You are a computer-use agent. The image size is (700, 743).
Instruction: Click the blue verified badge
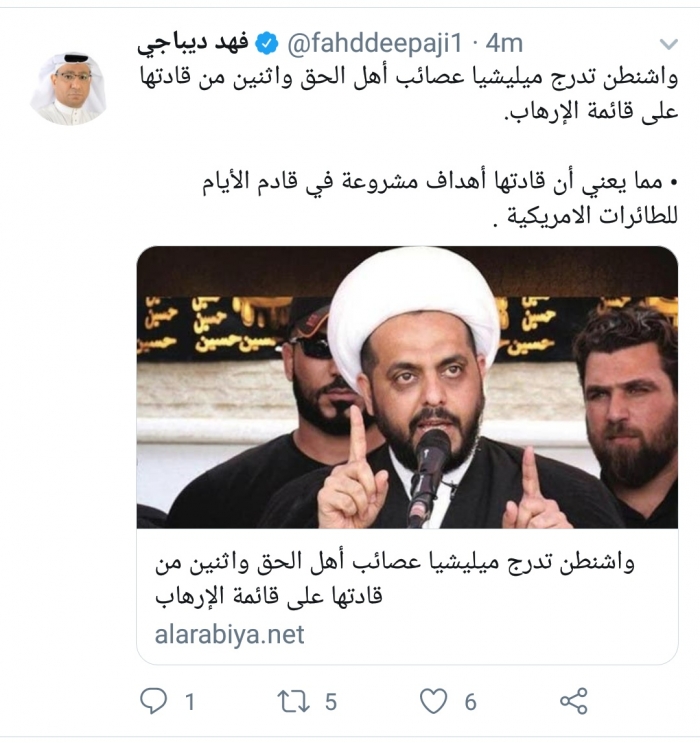point(267,44)
